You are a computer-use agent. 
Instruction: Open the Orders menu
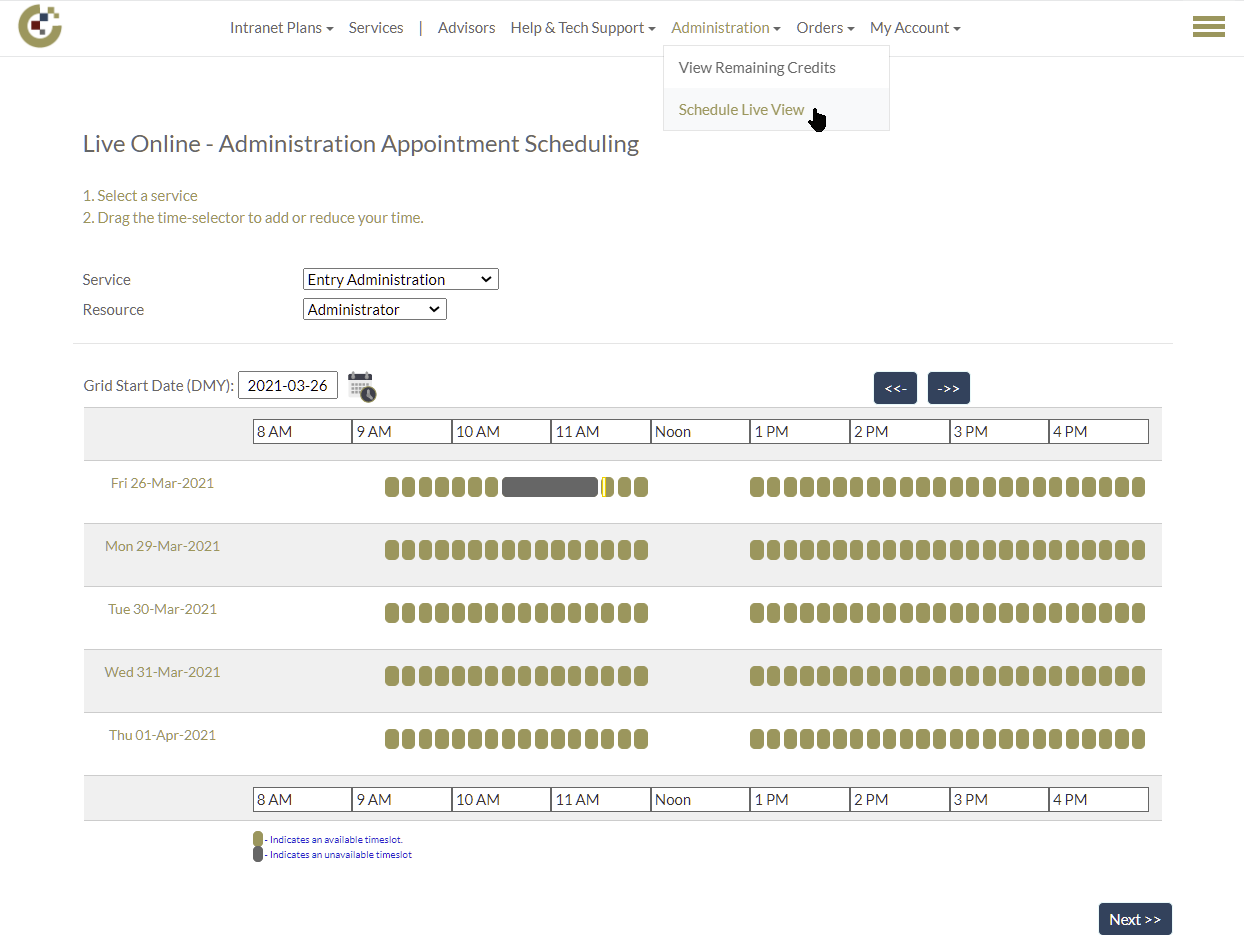pos(825,28)
